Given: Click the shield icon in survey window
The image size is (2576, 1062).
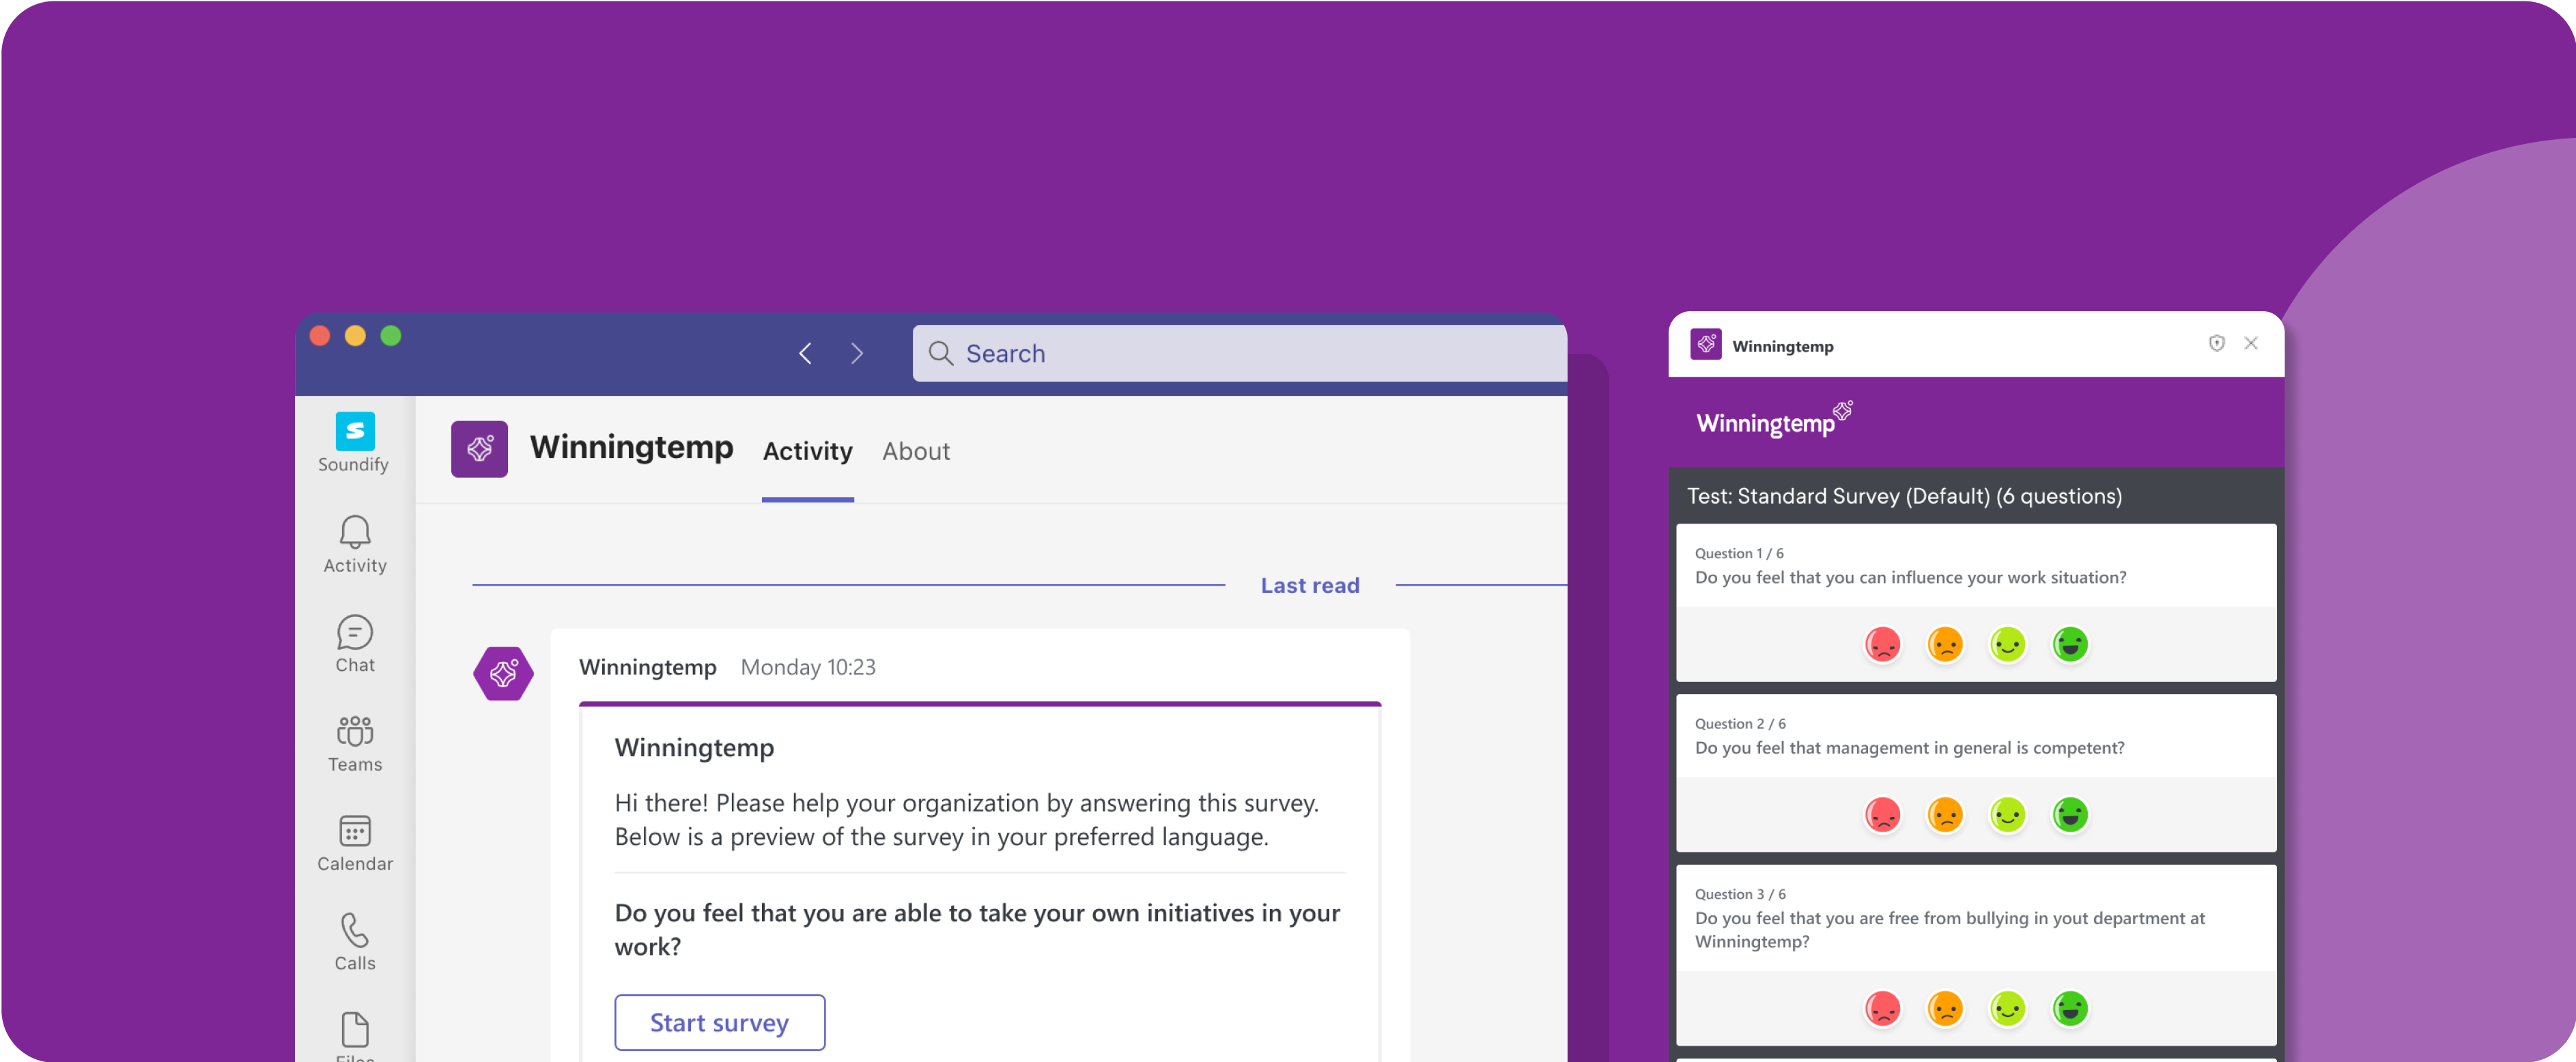Looking at the screenshot, I should coord(2216,343).
